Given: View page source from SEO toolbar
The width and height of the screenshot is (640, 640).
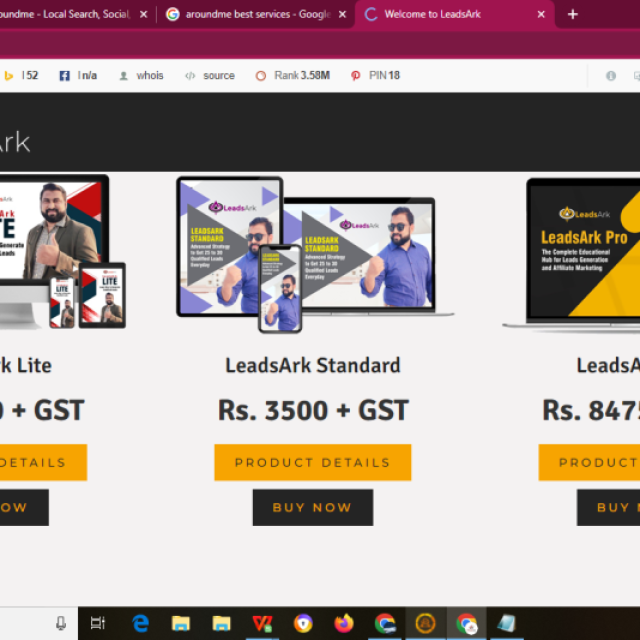Looking at the screenshot, I should (x=210, y=76).
